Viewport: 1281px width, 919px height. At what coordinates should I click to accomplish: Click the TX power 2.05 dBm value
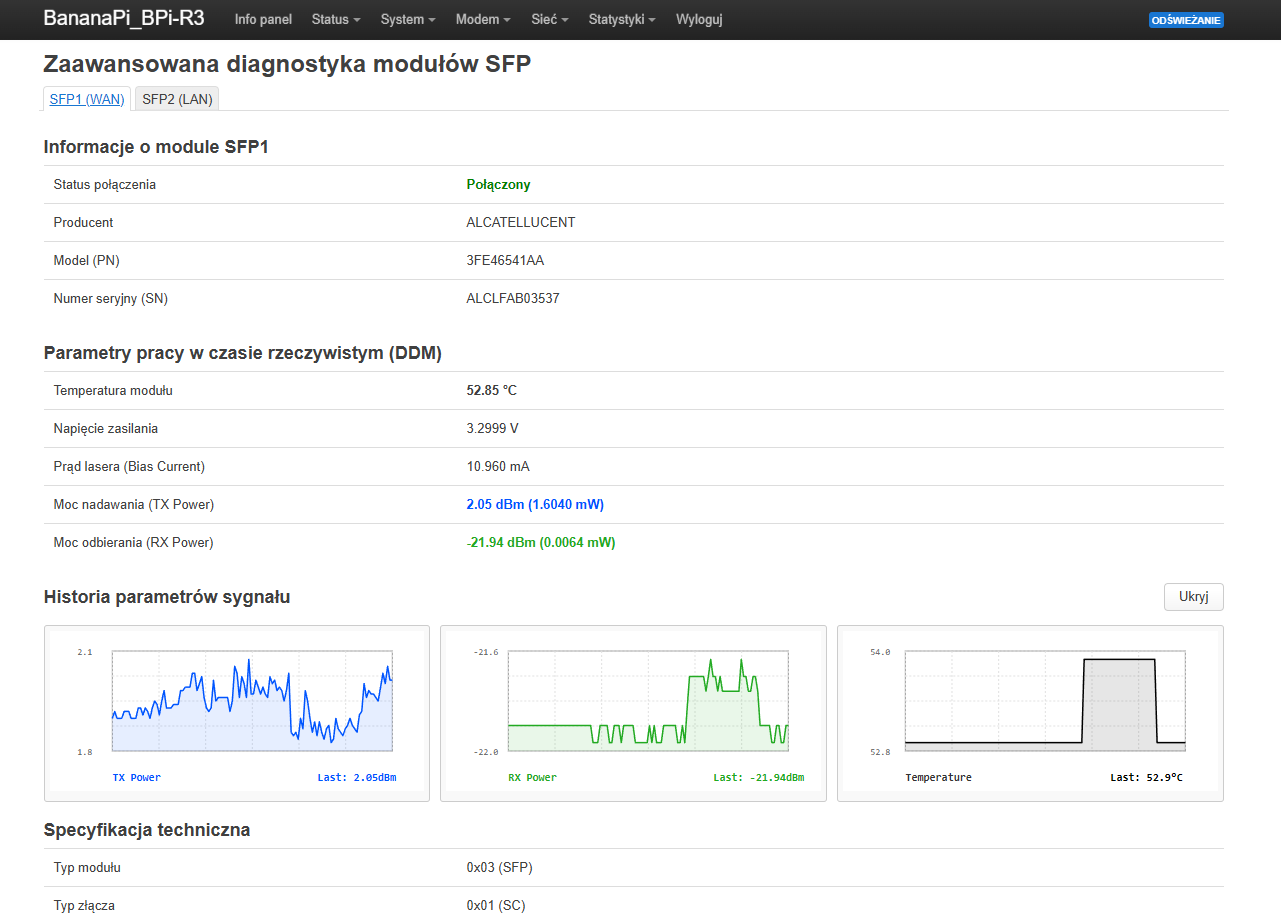coord(535,505)
